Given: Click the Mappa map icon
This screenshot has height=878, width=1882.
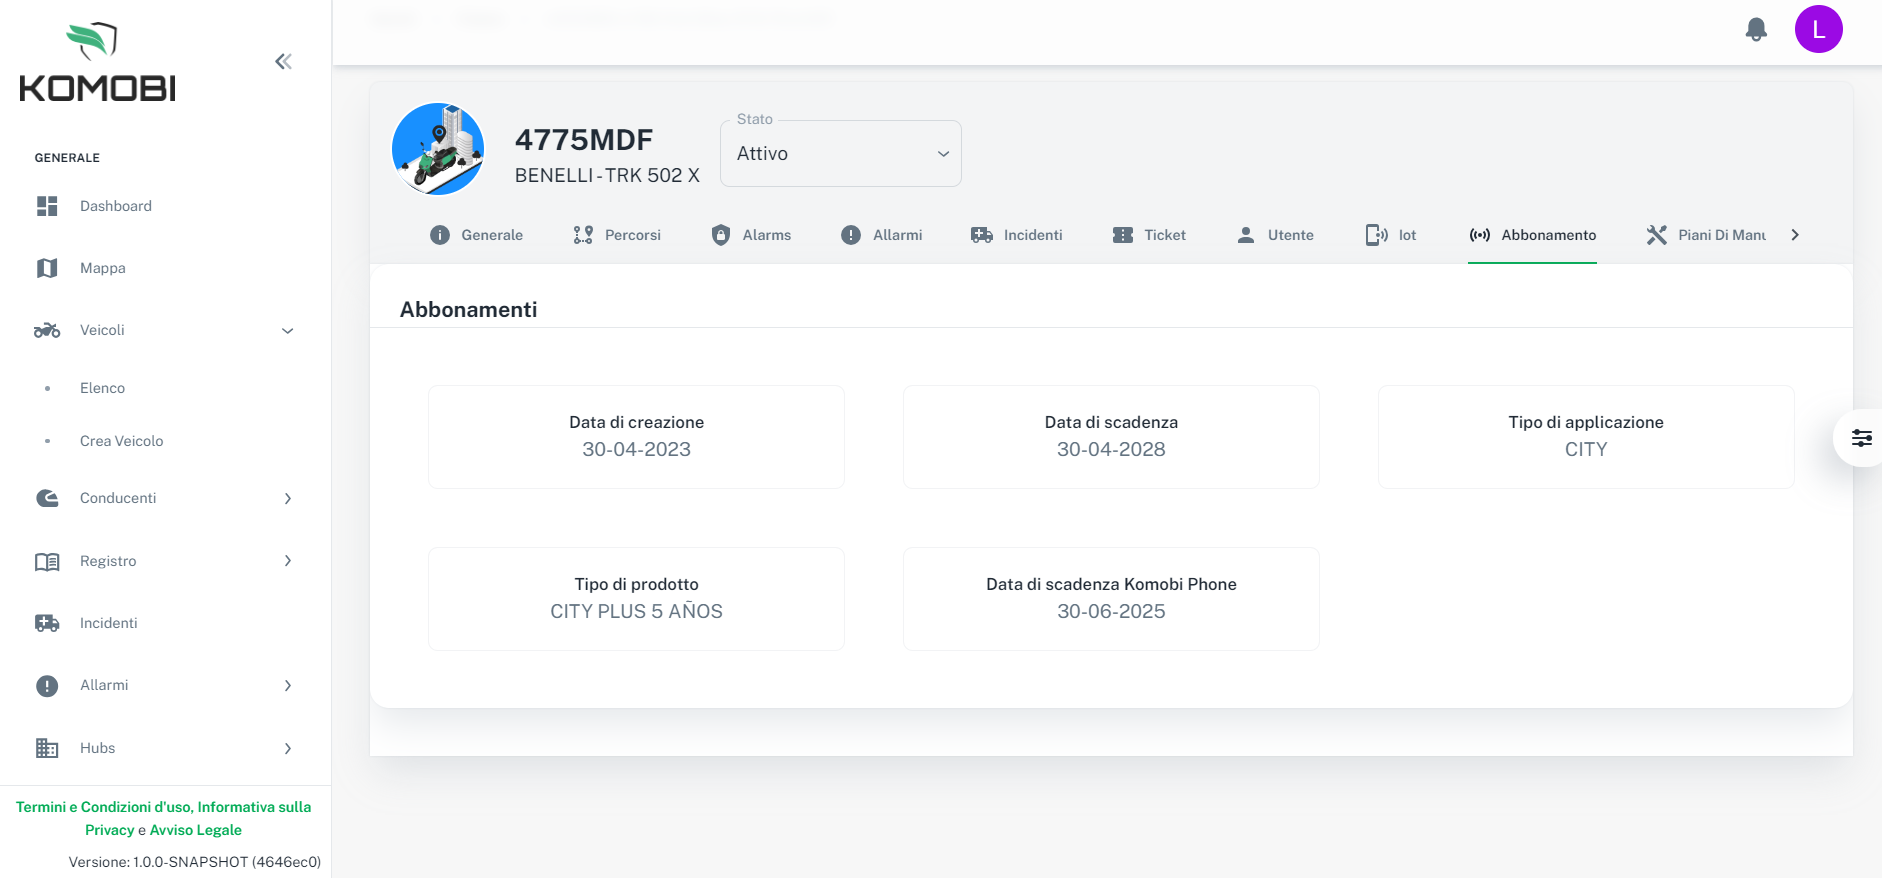Looking at the screenshot, I should pyautogui.click(x=47, y=268).
